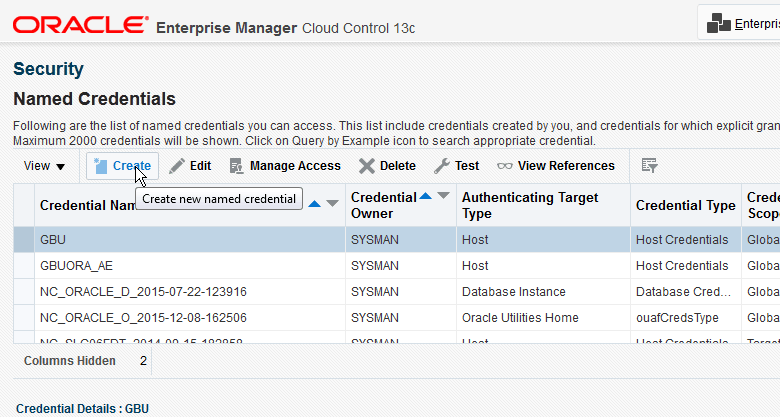This screenshot has height=417, width=780.
Task: Click row selector for GBU row
Action: (x=24, y=240)
